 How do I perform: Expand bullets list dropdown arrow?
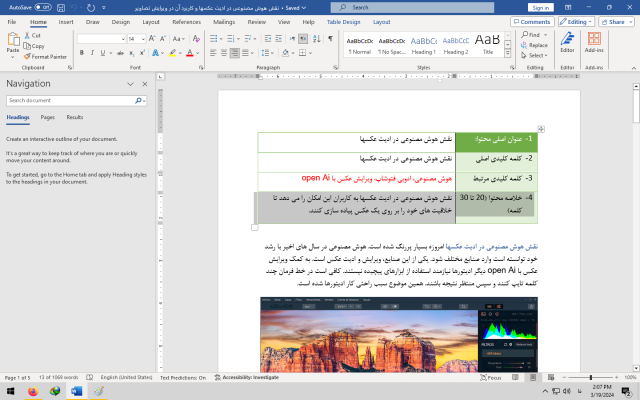point(221,39)
